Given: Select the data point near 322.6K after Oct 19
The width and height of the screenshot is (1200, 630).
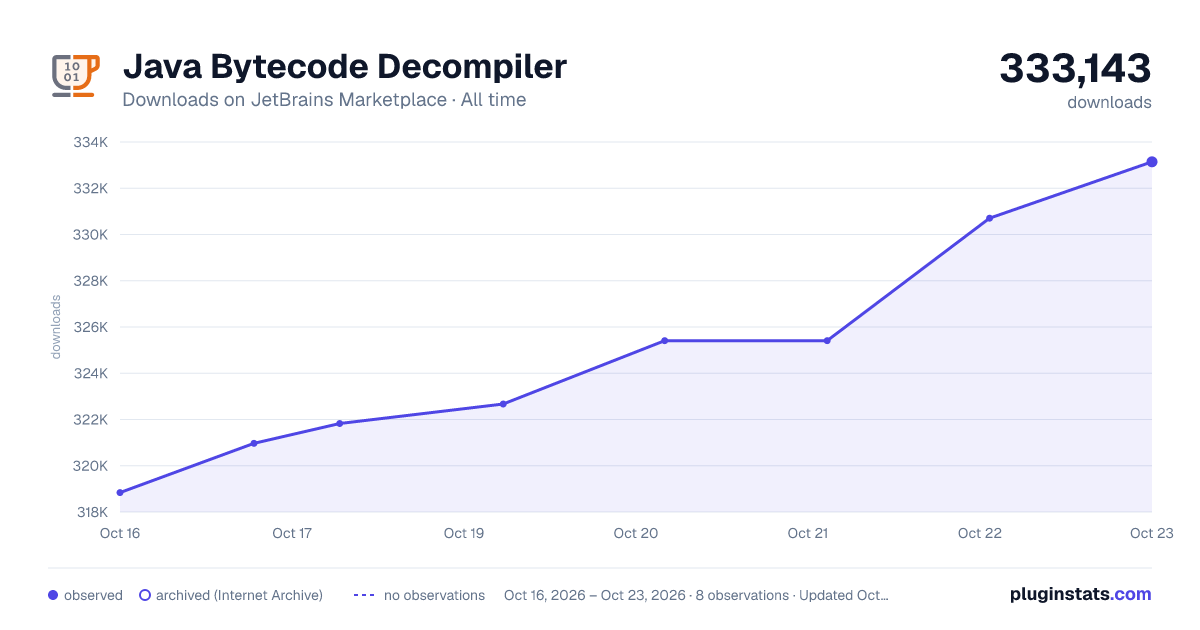Looking at the screenshot, I should [x=503, y=404].
